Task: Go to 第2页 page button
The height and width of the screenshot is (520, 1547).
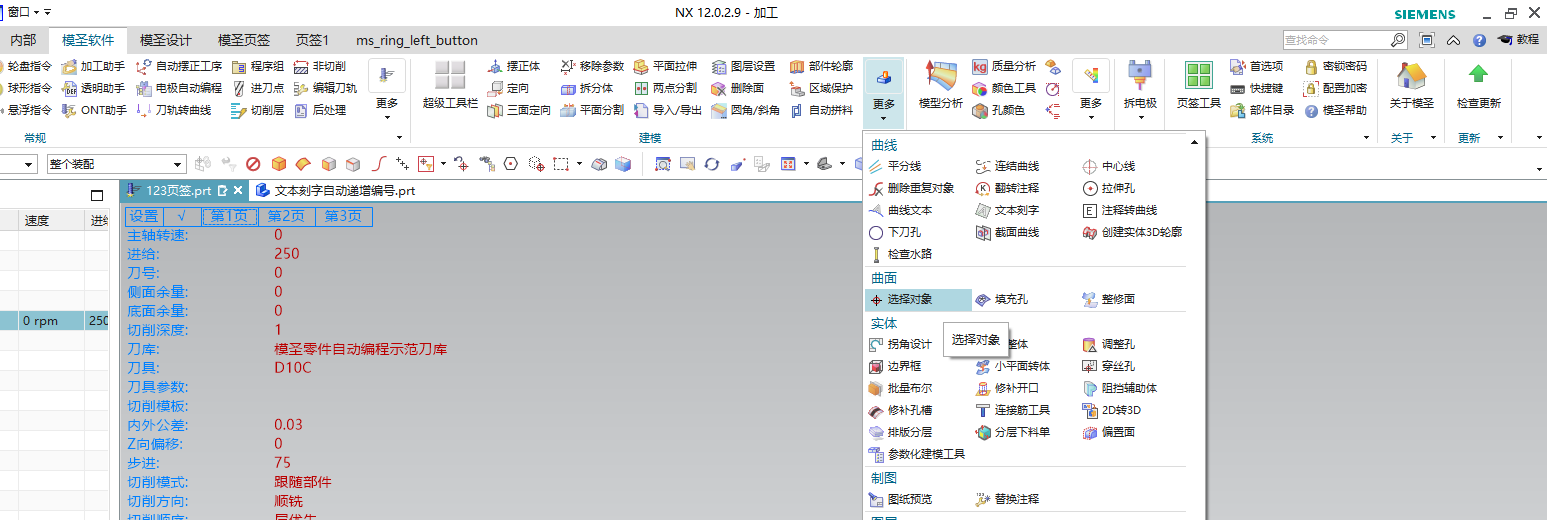Action: pos(286,216)
